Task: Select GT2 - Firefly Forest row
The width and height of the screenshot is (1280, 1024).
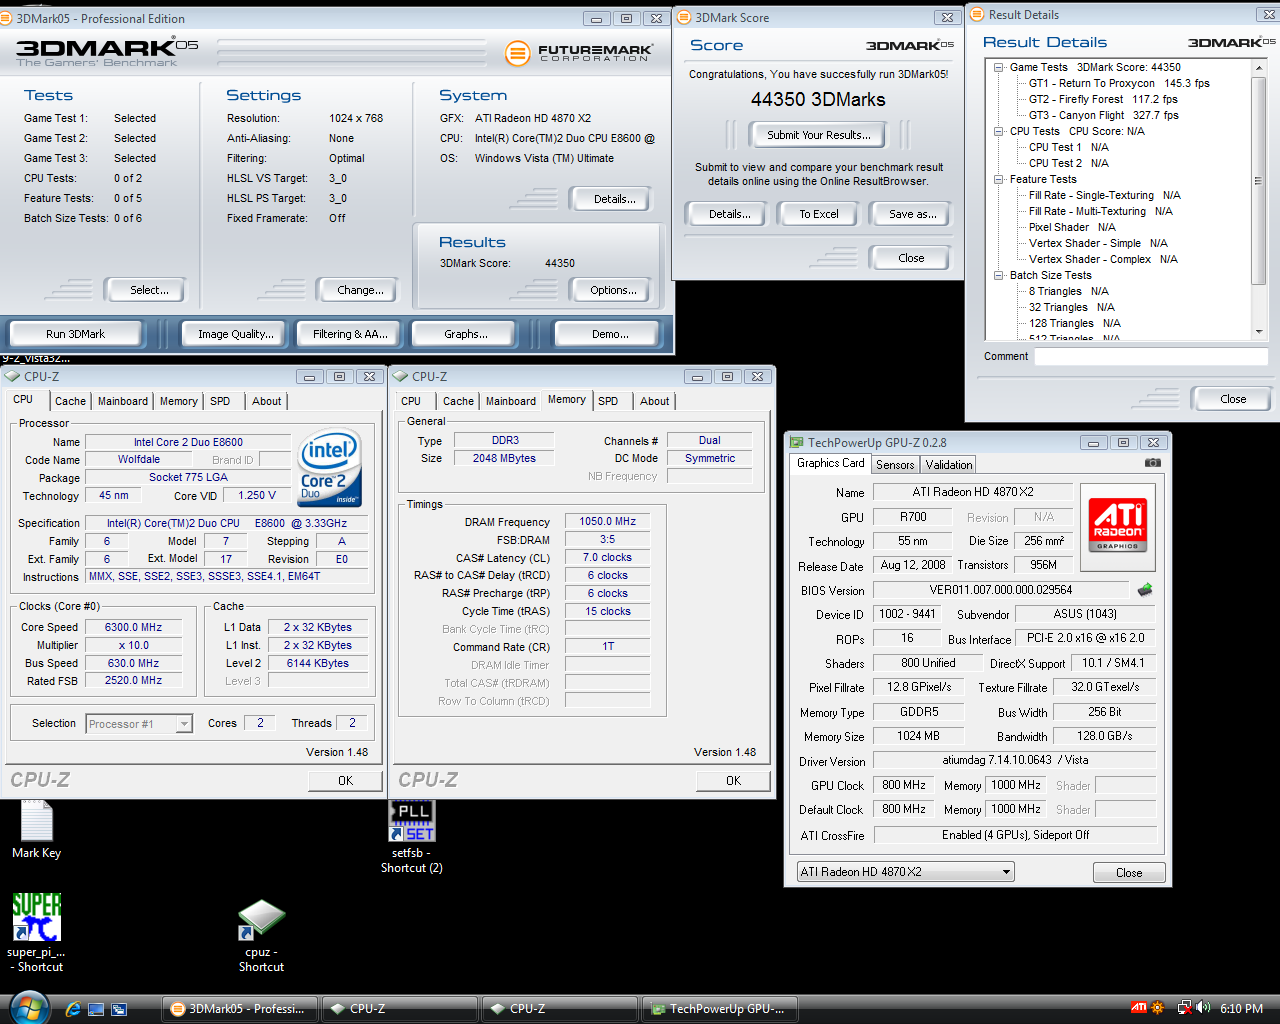Action: point(1103,99)
